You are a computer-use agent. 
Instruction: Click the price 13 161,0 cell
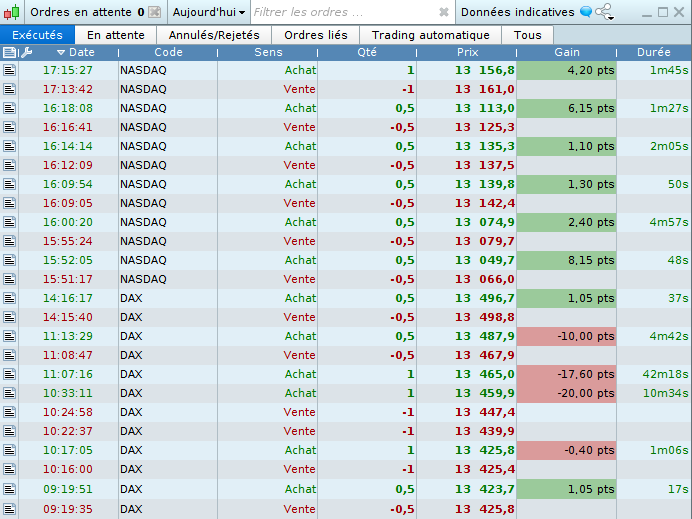pos(466,89)
